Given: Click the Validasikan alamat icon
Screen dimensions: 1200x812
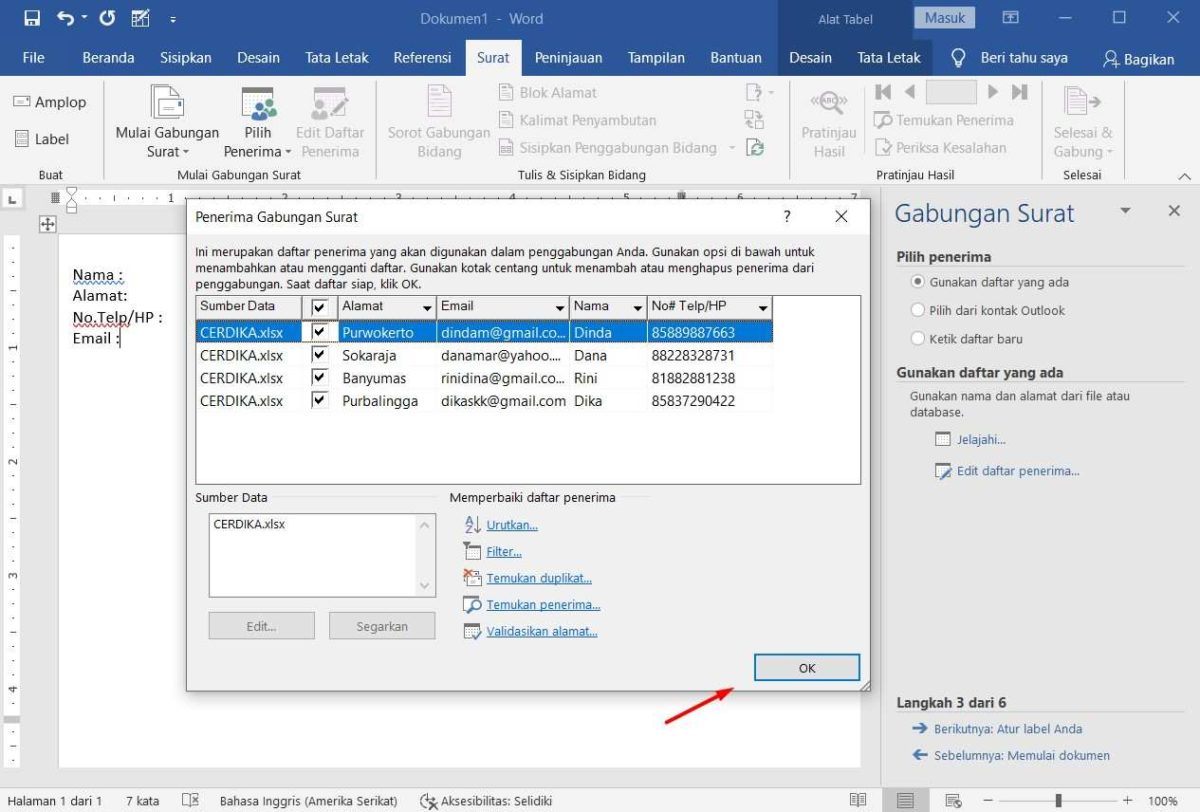Looking at the screenshot, I should [x=473, y=632].
